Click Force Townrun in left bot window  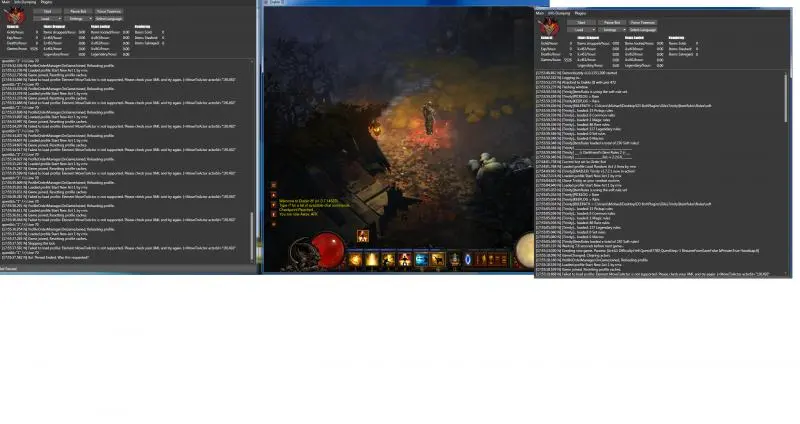pos(109,11)
